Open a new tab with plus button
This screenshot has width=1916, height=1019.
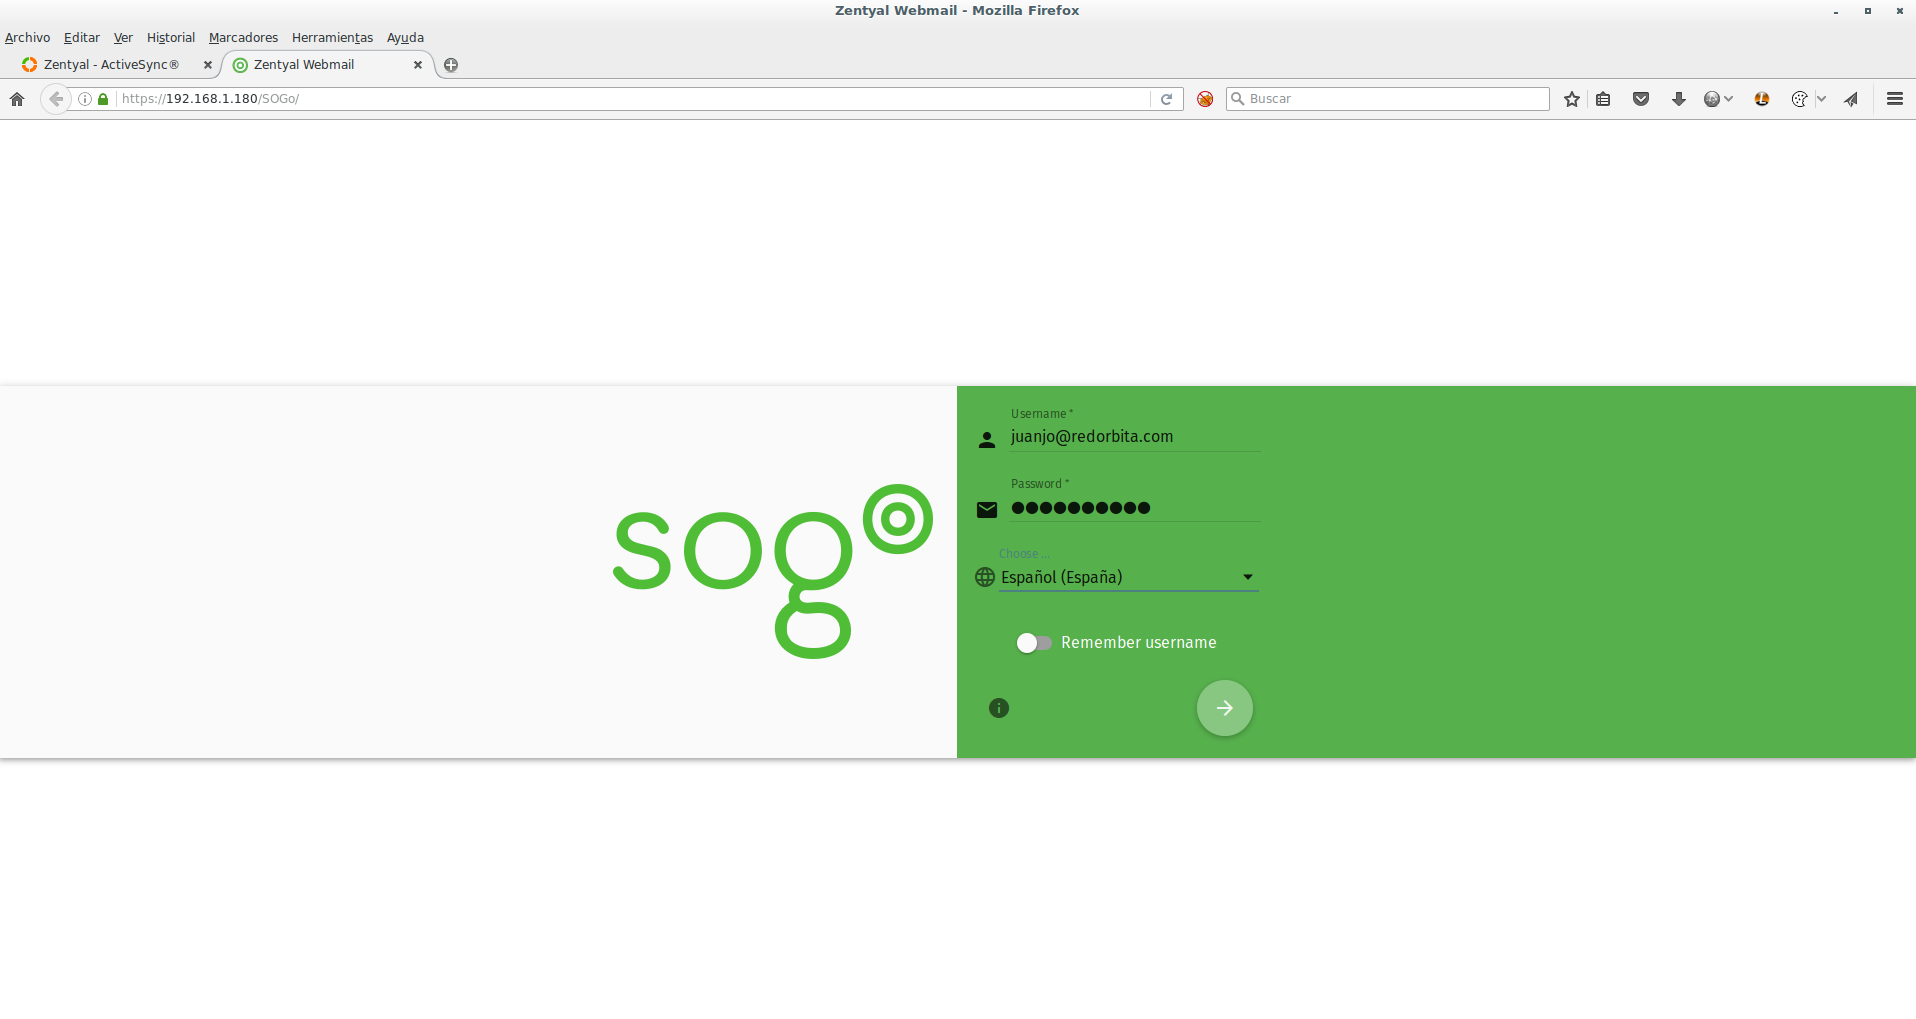(x=451, y=65)
